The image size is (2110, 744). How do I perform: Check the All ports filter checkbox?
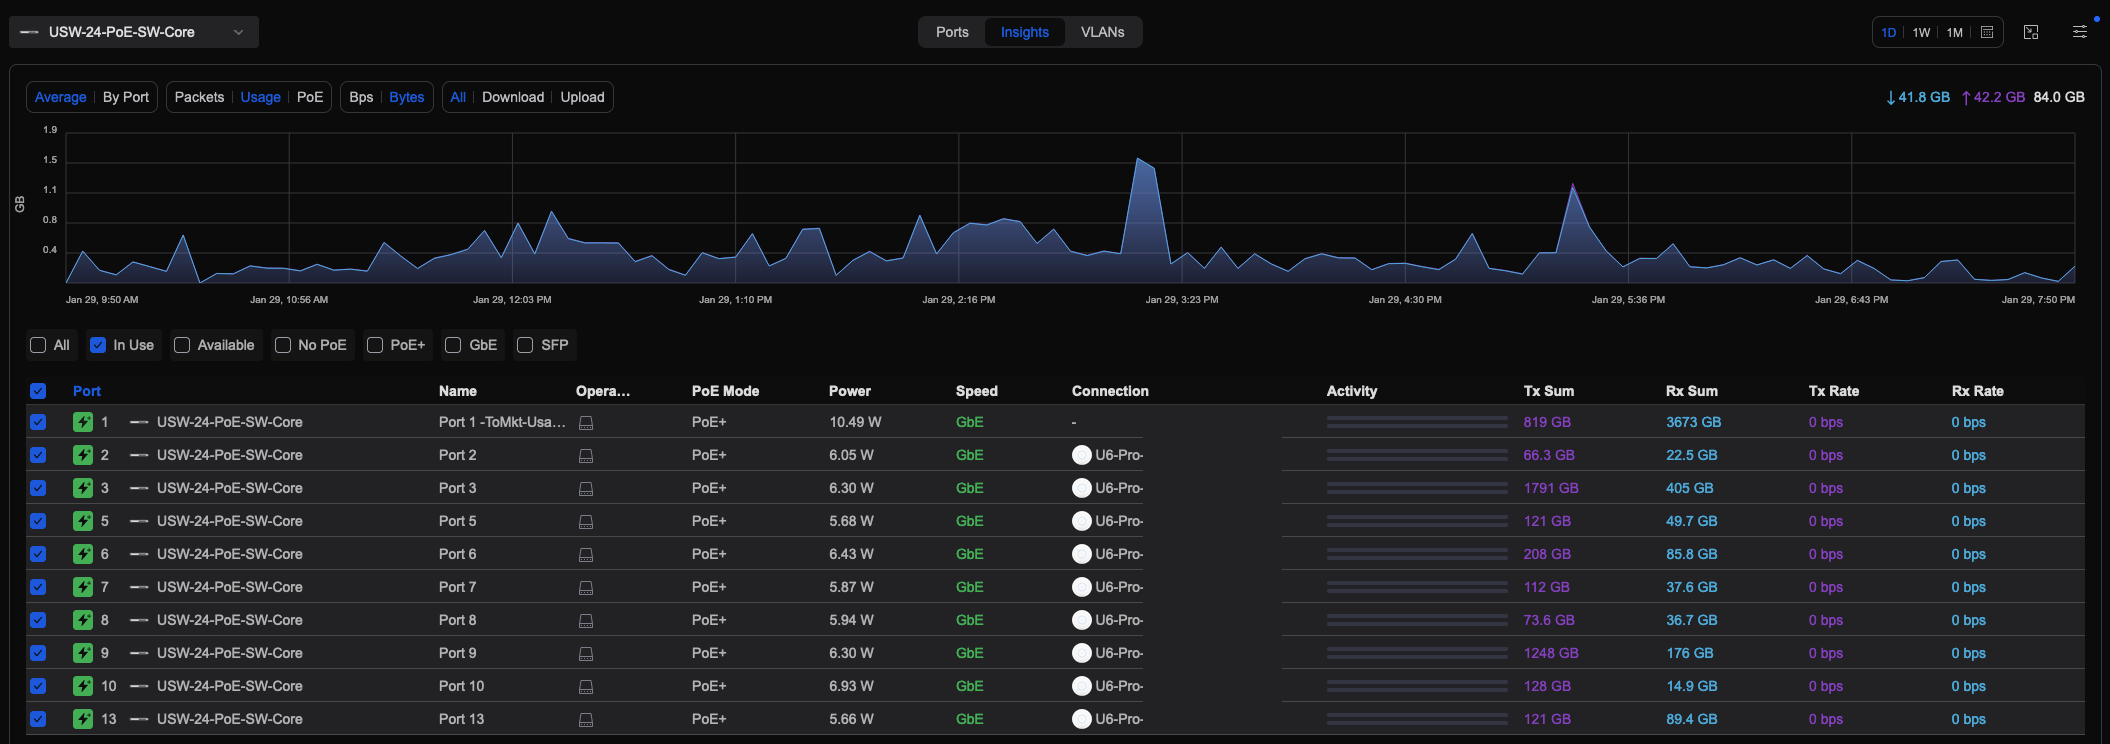tap(38, 345)
